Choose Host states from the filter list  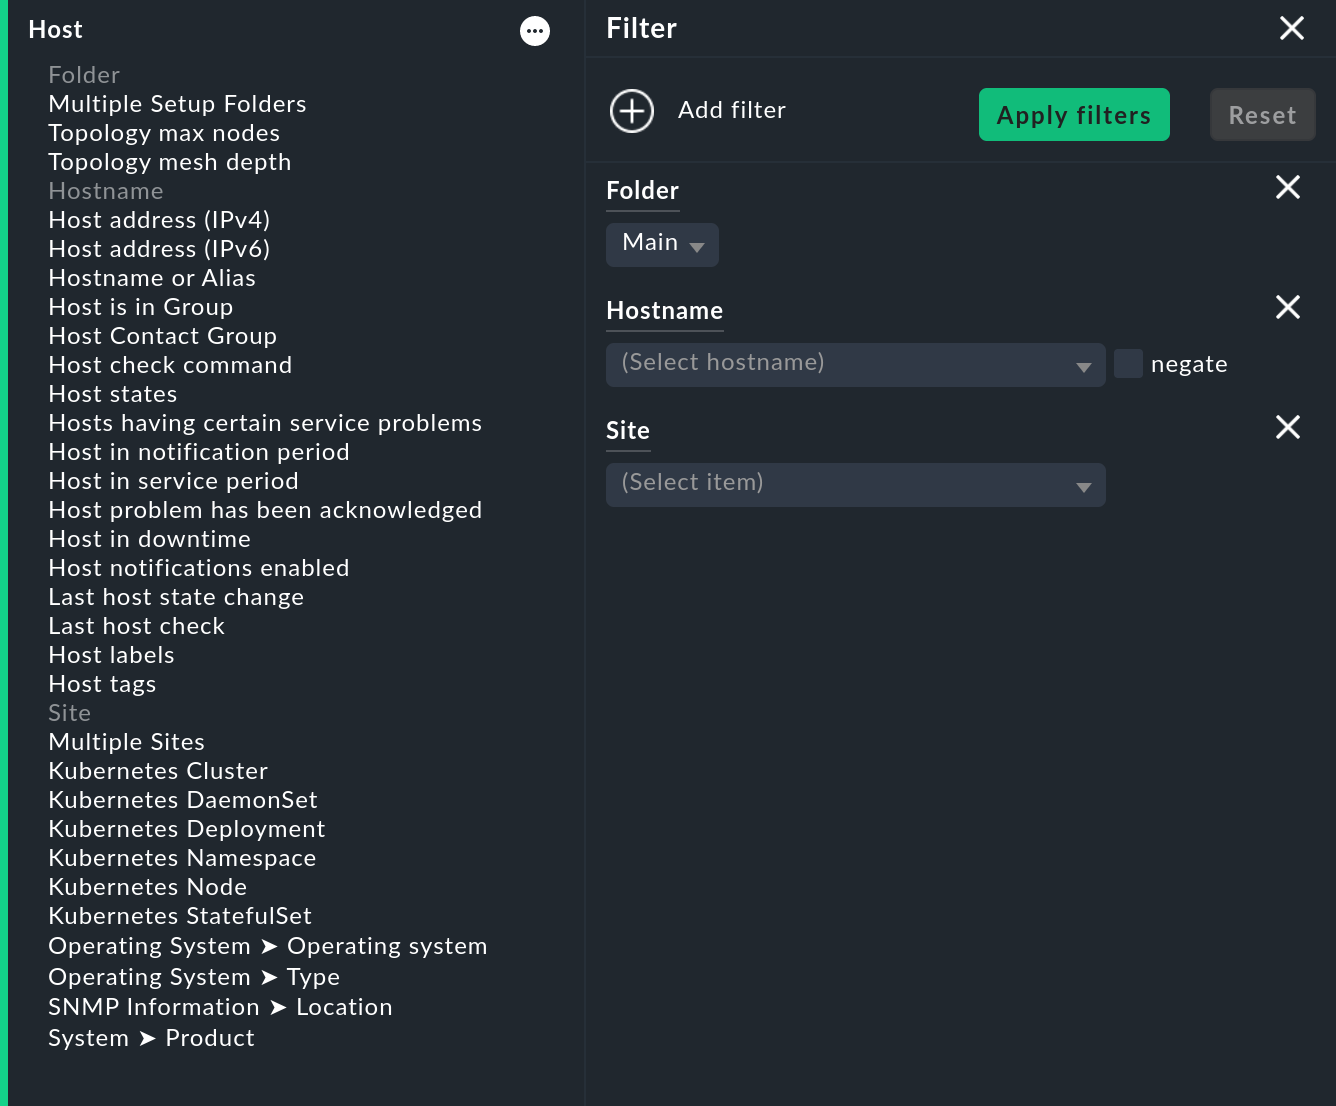click(113, 394)
